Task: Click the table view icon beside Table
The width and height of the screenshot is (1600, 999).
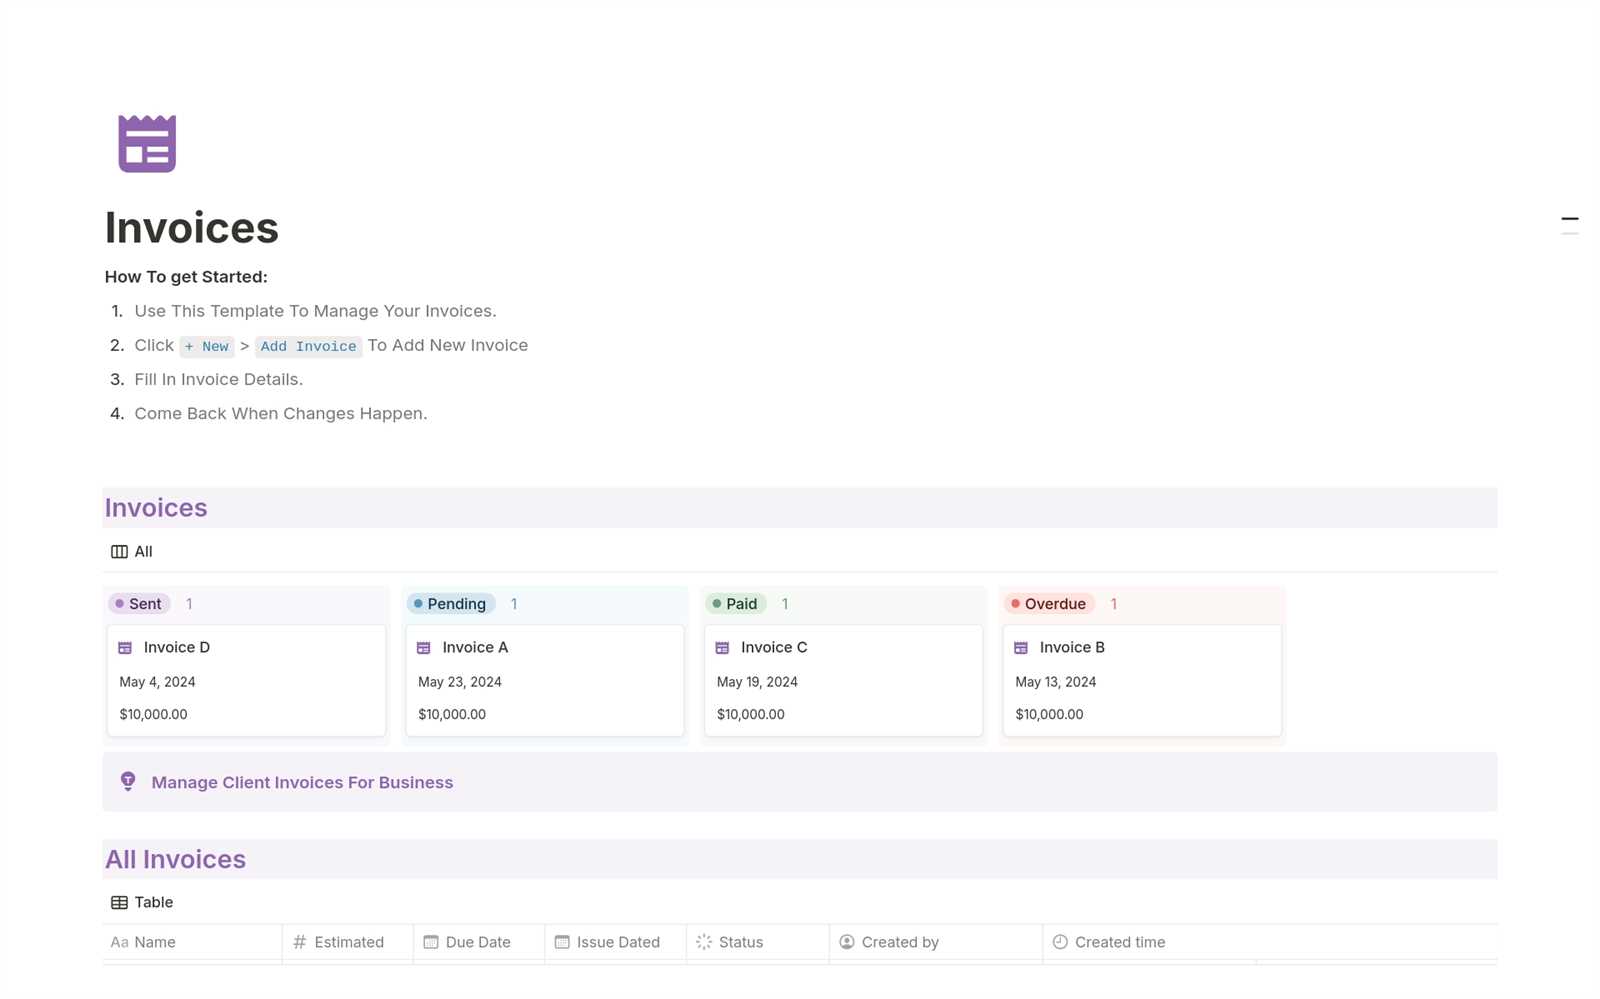Action: coord(119,903)
